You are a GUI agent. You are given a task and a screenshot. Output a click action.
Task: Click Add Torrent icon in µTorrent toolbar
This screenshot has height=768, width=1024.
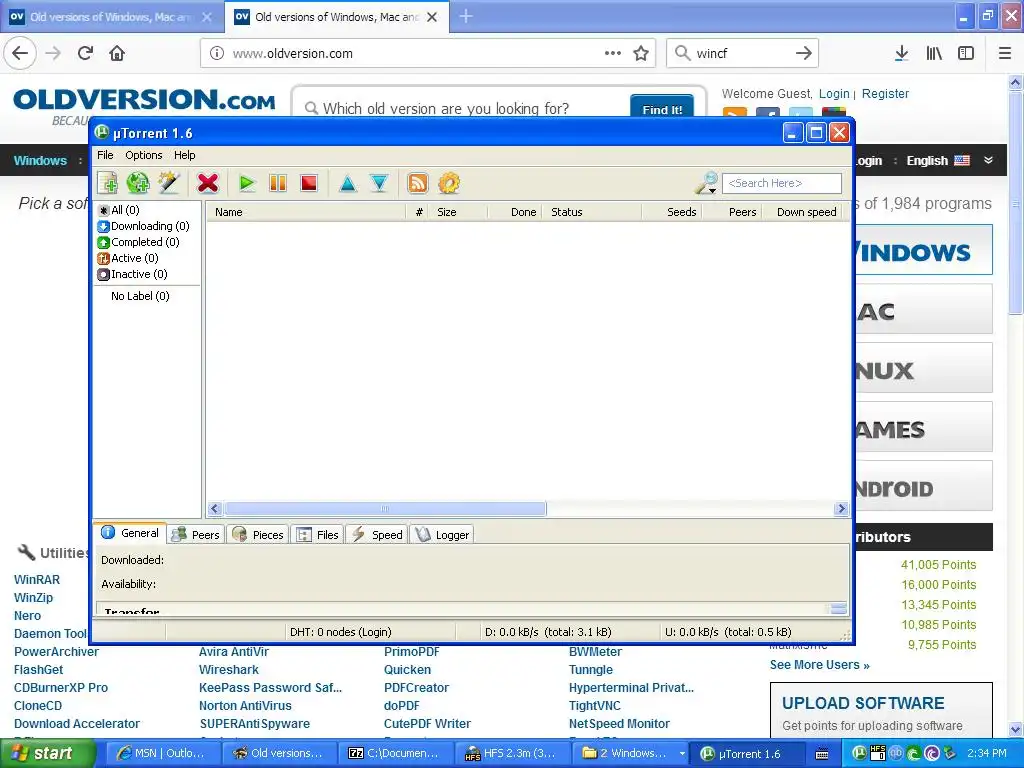click(x=108, y=184)
